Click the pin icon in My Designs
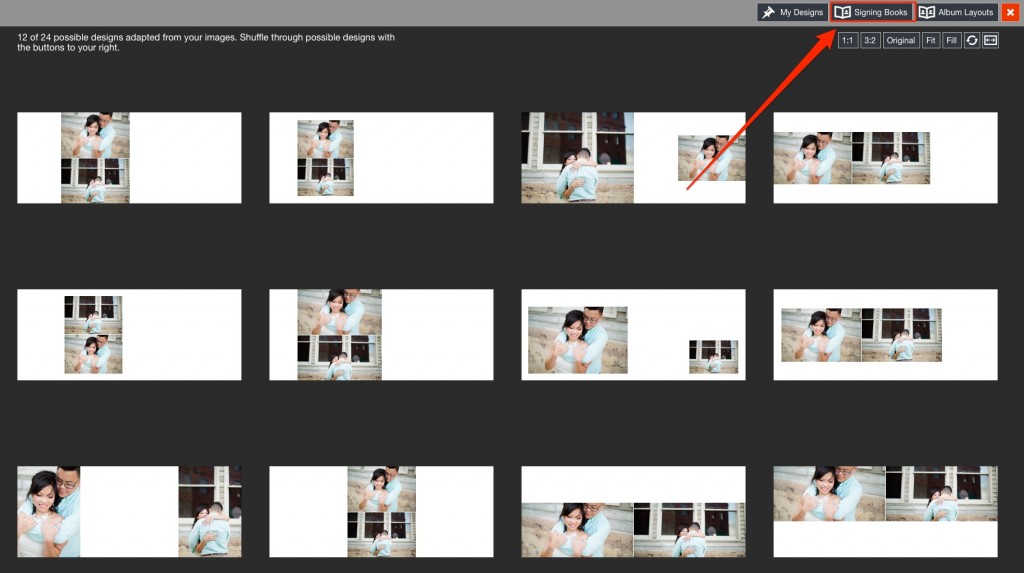This screenshot has height=573, width=1024. 769,12
